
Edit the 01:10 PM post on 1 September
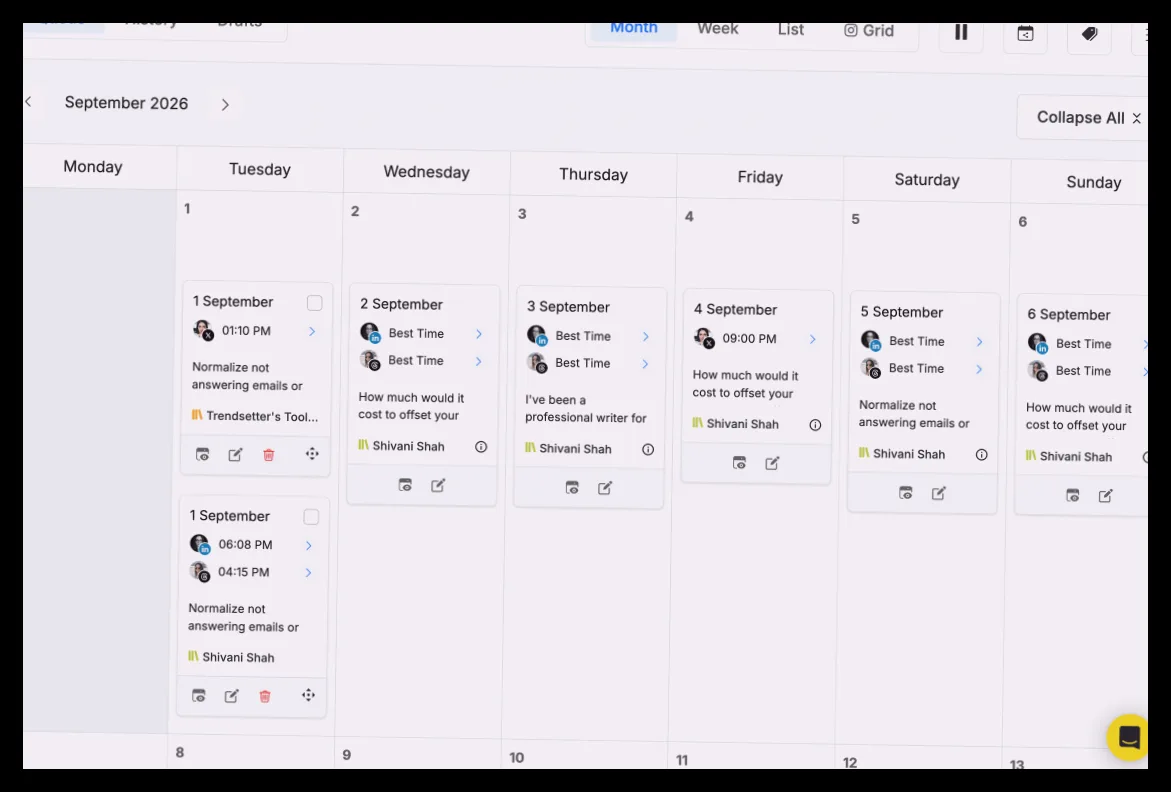coord(235,455)
